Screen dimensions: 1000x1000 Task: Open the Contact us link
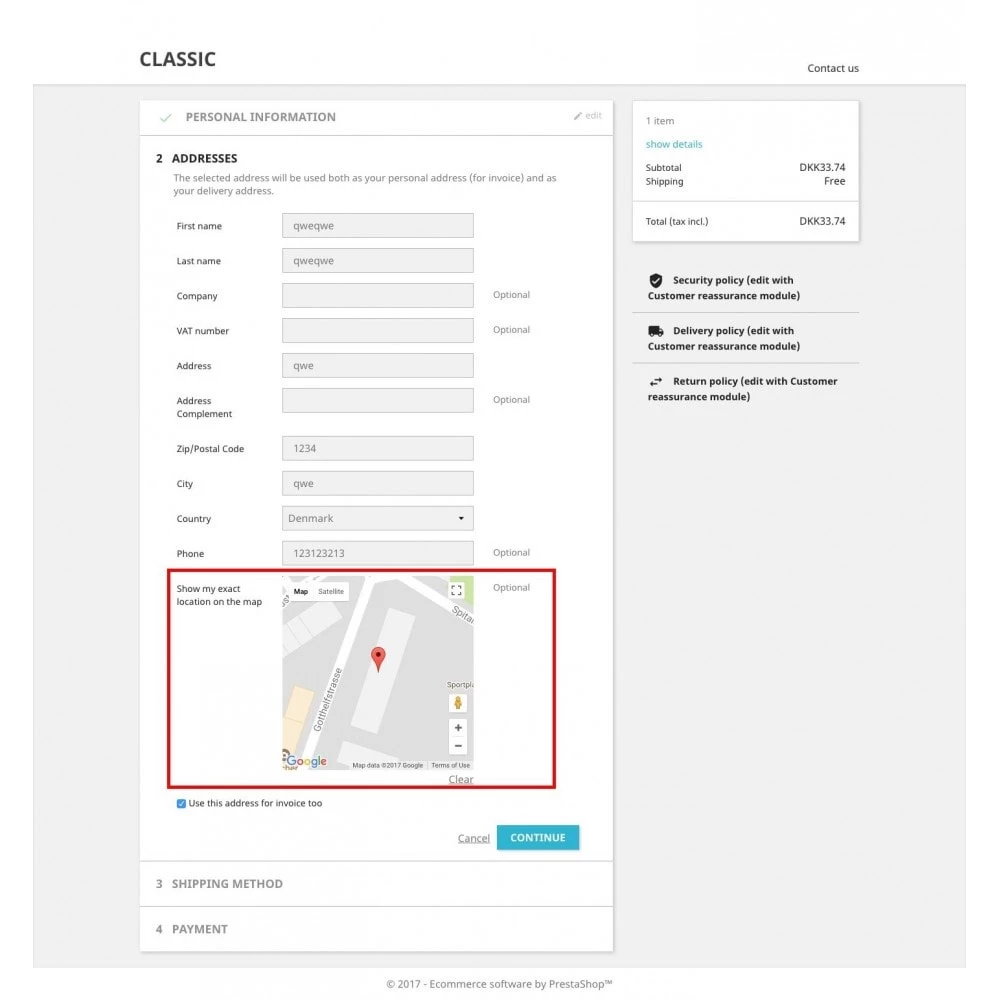tap(832, 68)
